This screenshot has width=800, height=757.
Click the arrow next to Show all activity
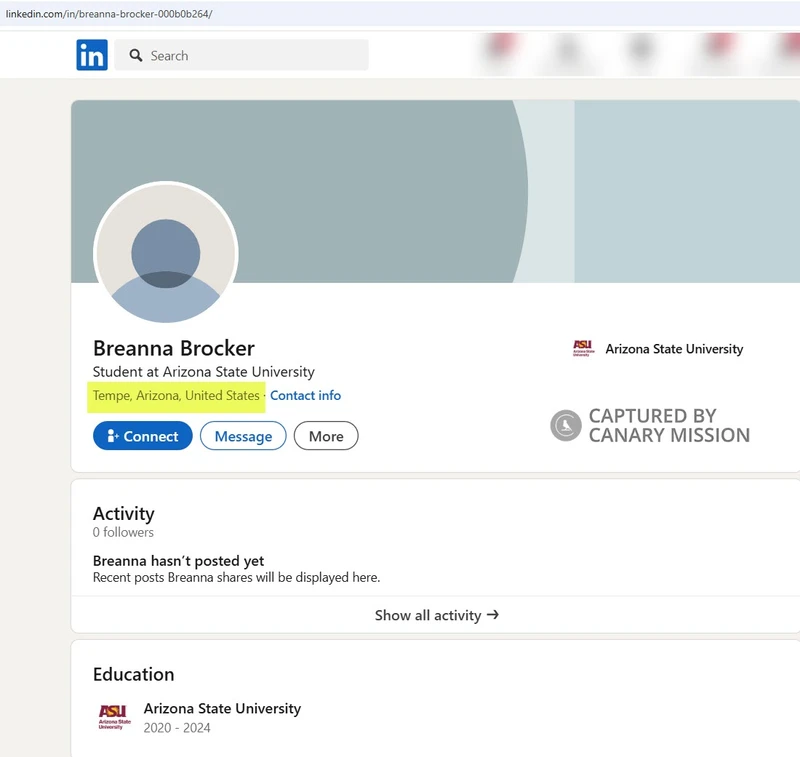493,615
